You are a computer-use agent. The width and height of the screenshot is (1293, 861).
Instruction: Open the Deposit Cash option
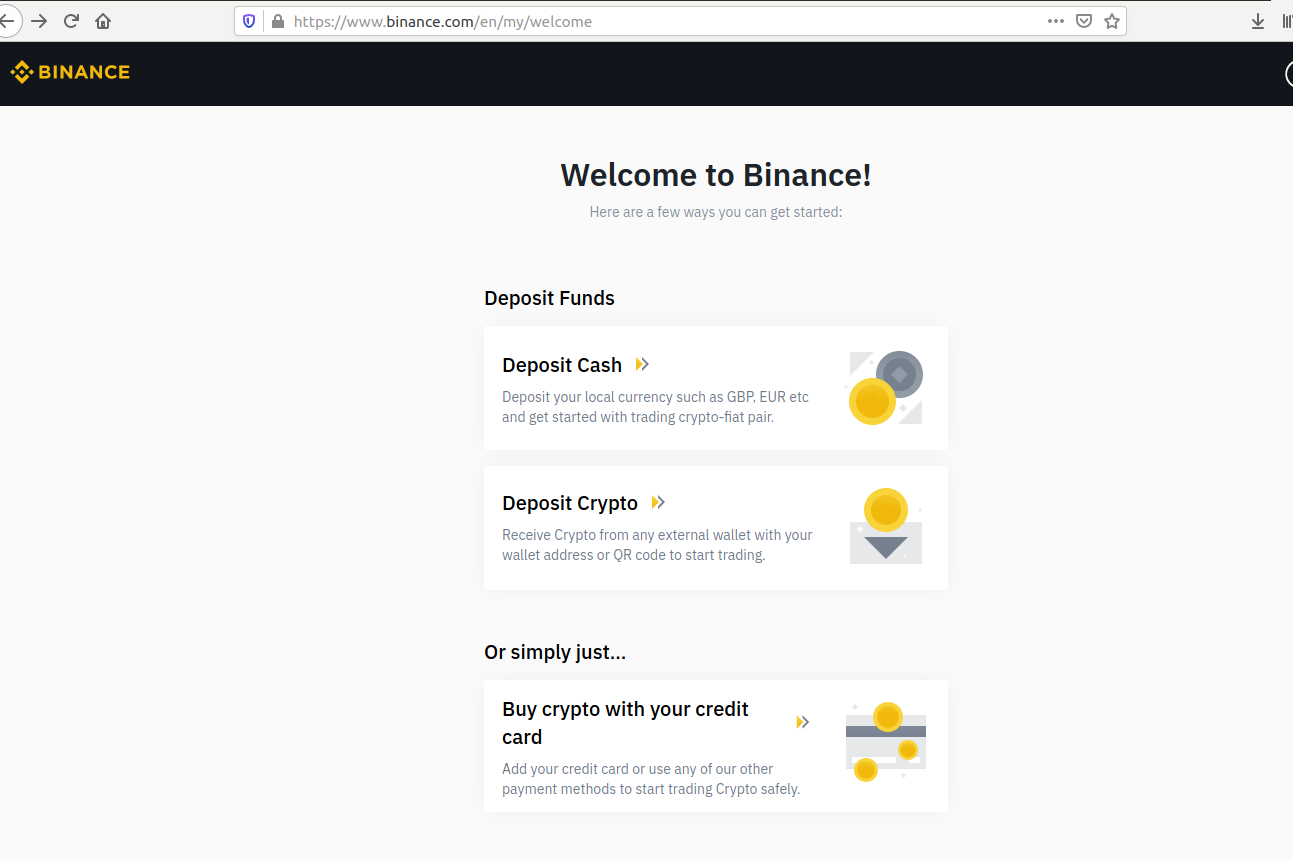click(x=562, y=366)
